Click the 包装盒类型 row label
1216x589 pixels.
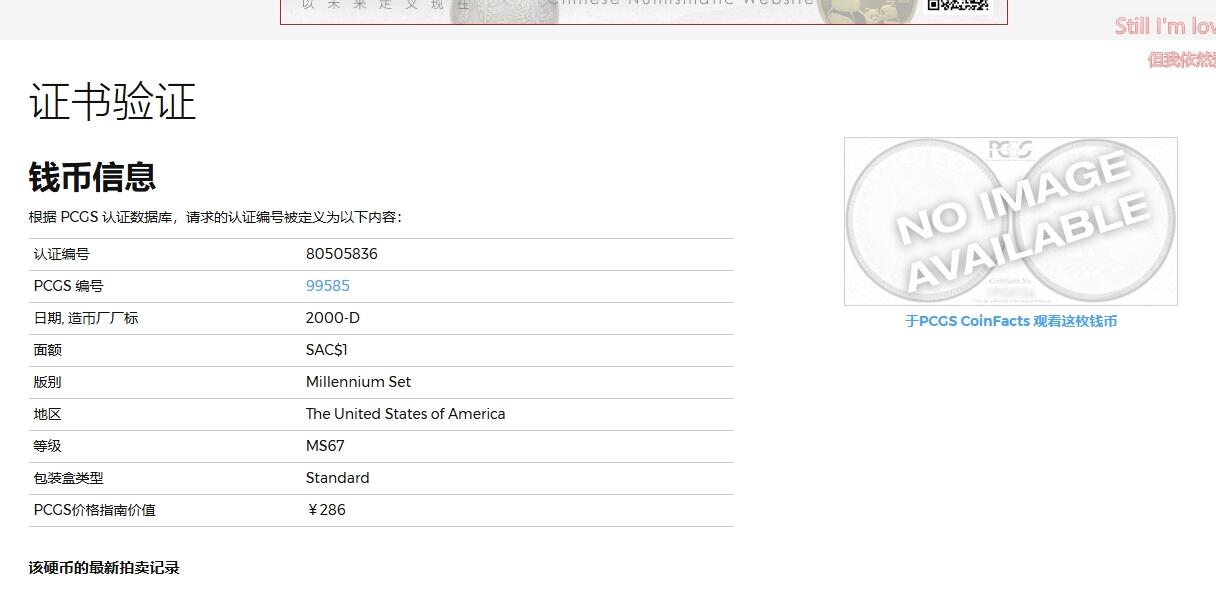pos(69,478)
